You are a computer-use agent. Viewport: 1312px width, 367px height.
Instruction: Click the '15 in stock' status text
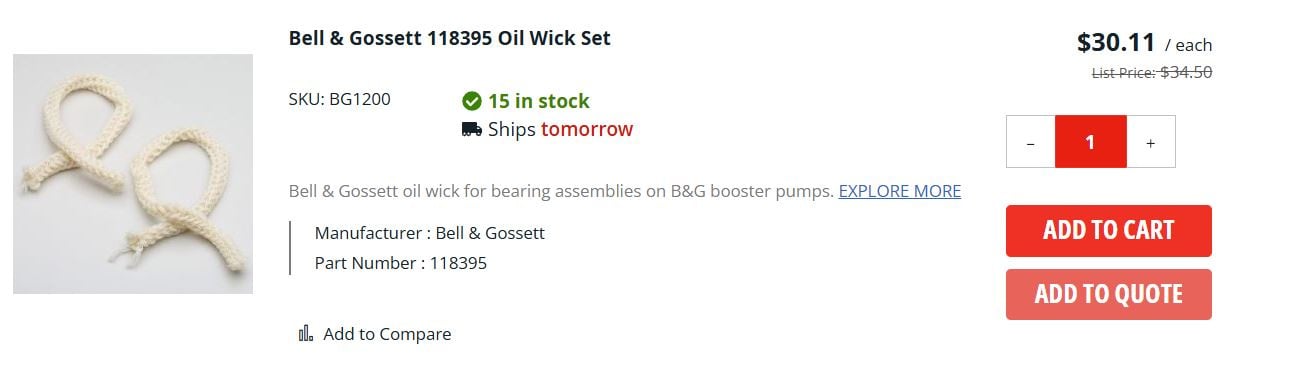point(539,101)
